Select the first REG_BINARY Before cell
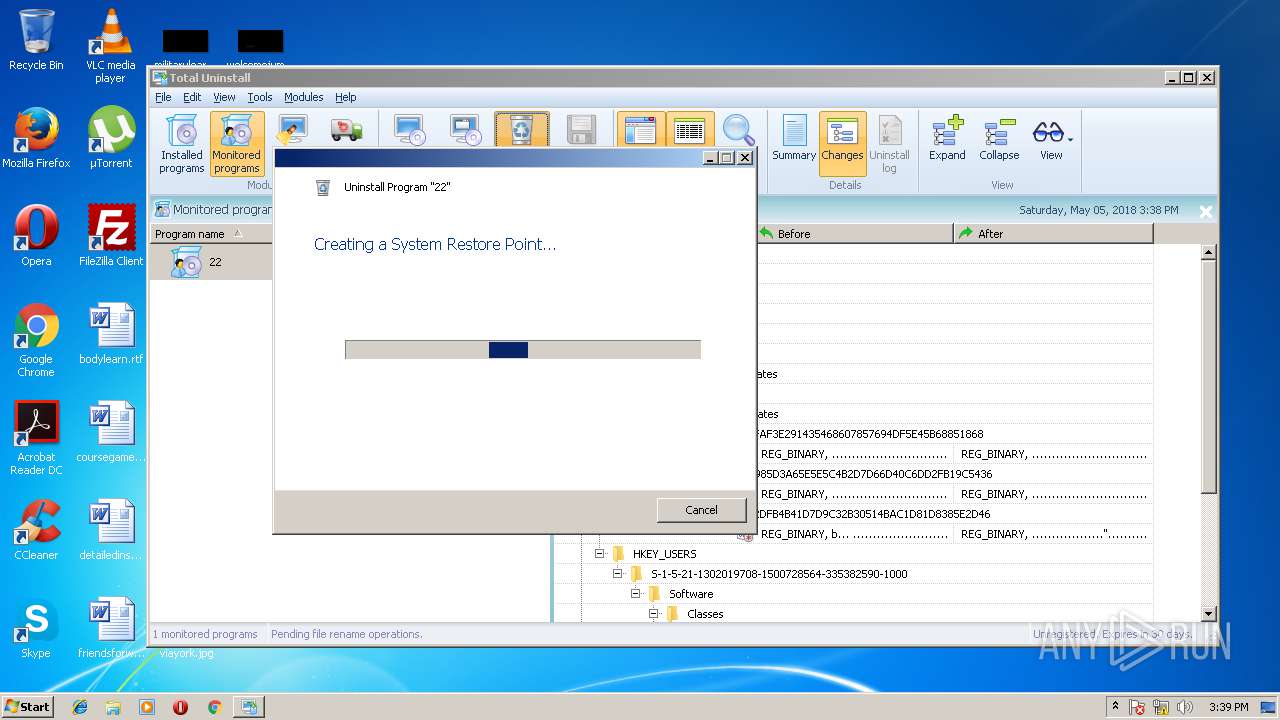This screenshot has height=720, width=1280. coord(853,454)
